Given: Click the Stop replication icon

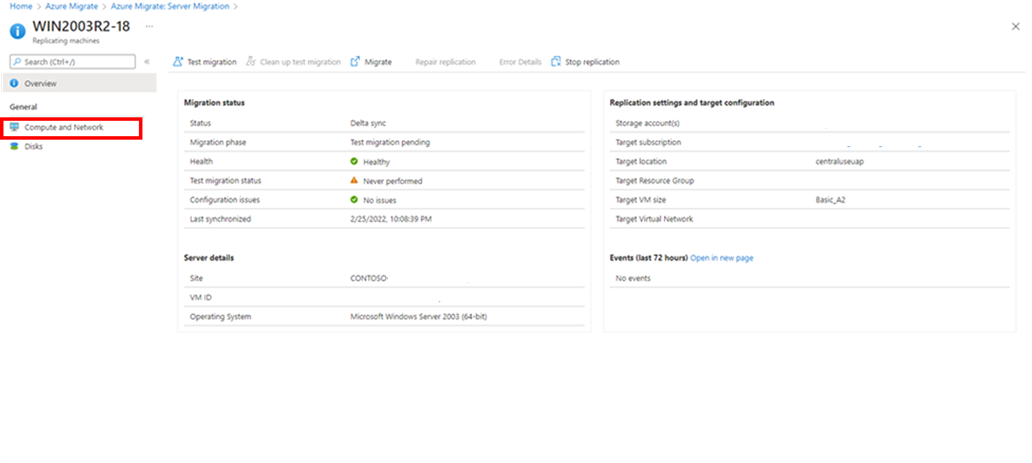Looking at the screenshot, I should coord(556,62).
